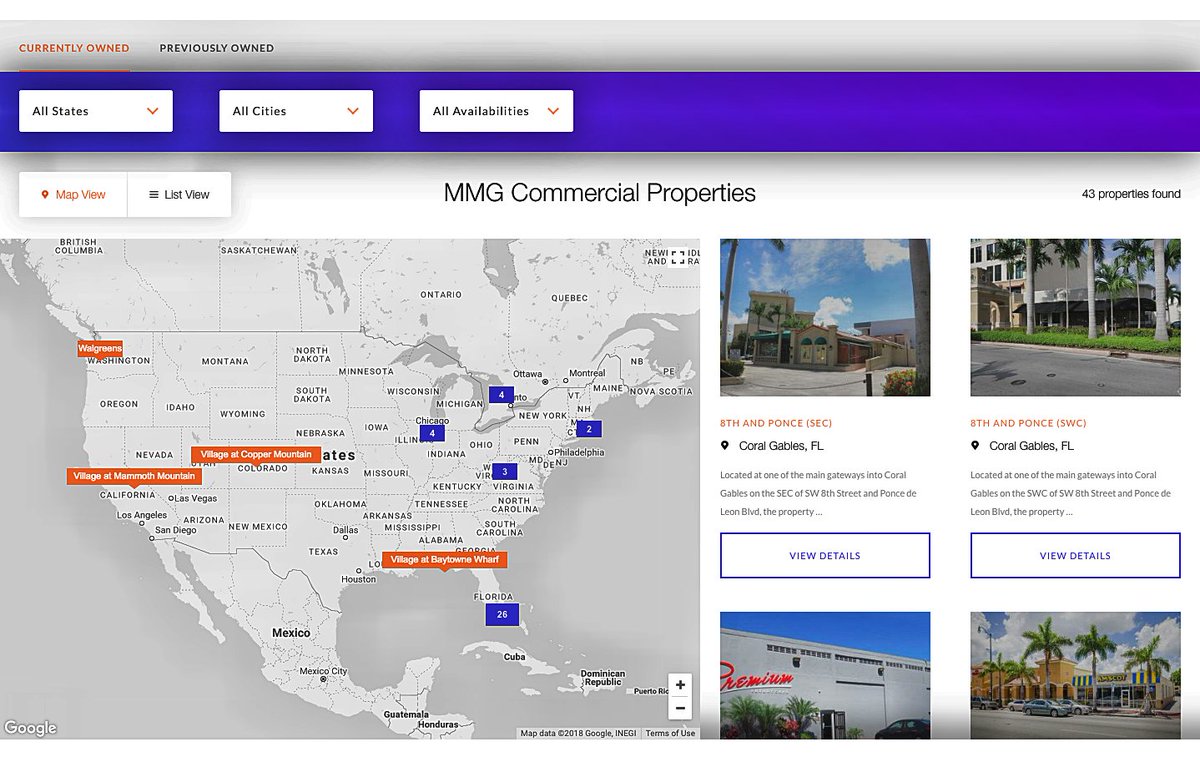Screen dimensions: 1200x762
Task: Open the Virginia cluster of 3
Action: (x=505, y=472)
